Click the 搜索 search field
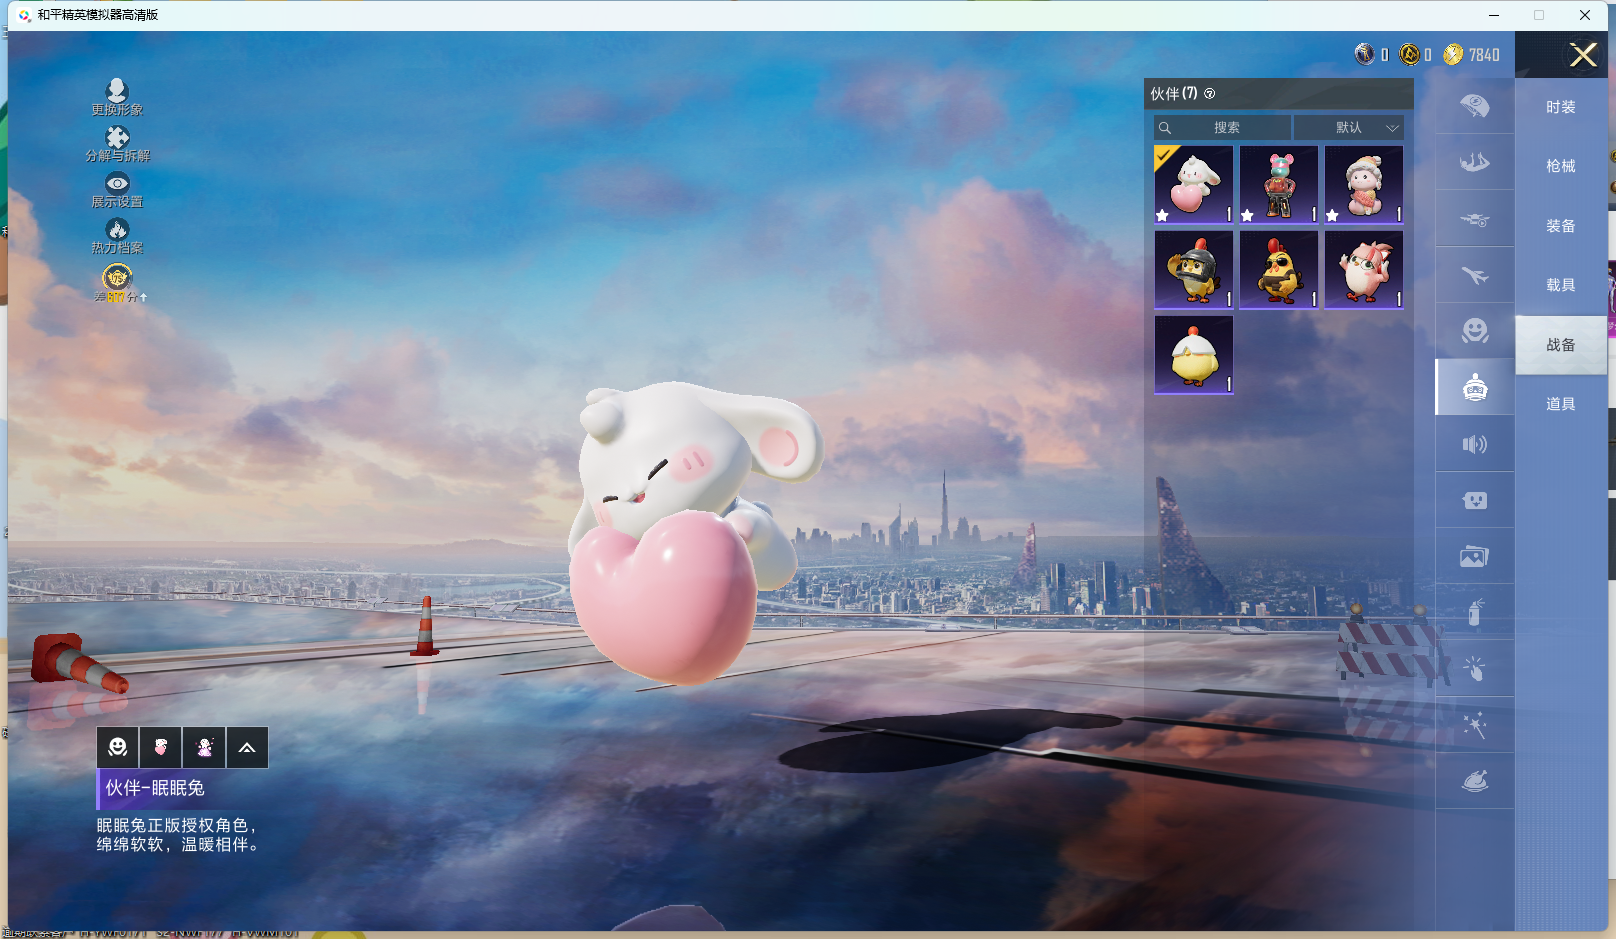The image size is (1616, 939). 1226,128
